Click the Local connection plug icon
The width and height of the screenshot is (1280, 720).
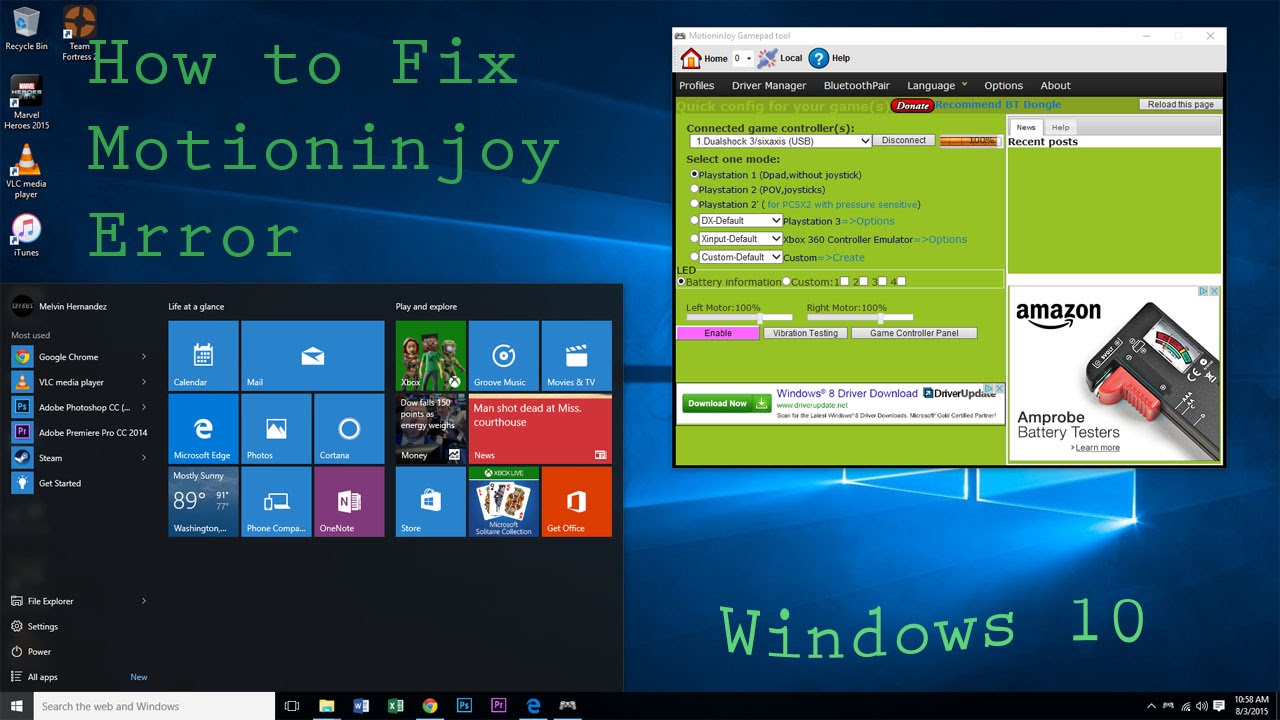click(767, 58)
